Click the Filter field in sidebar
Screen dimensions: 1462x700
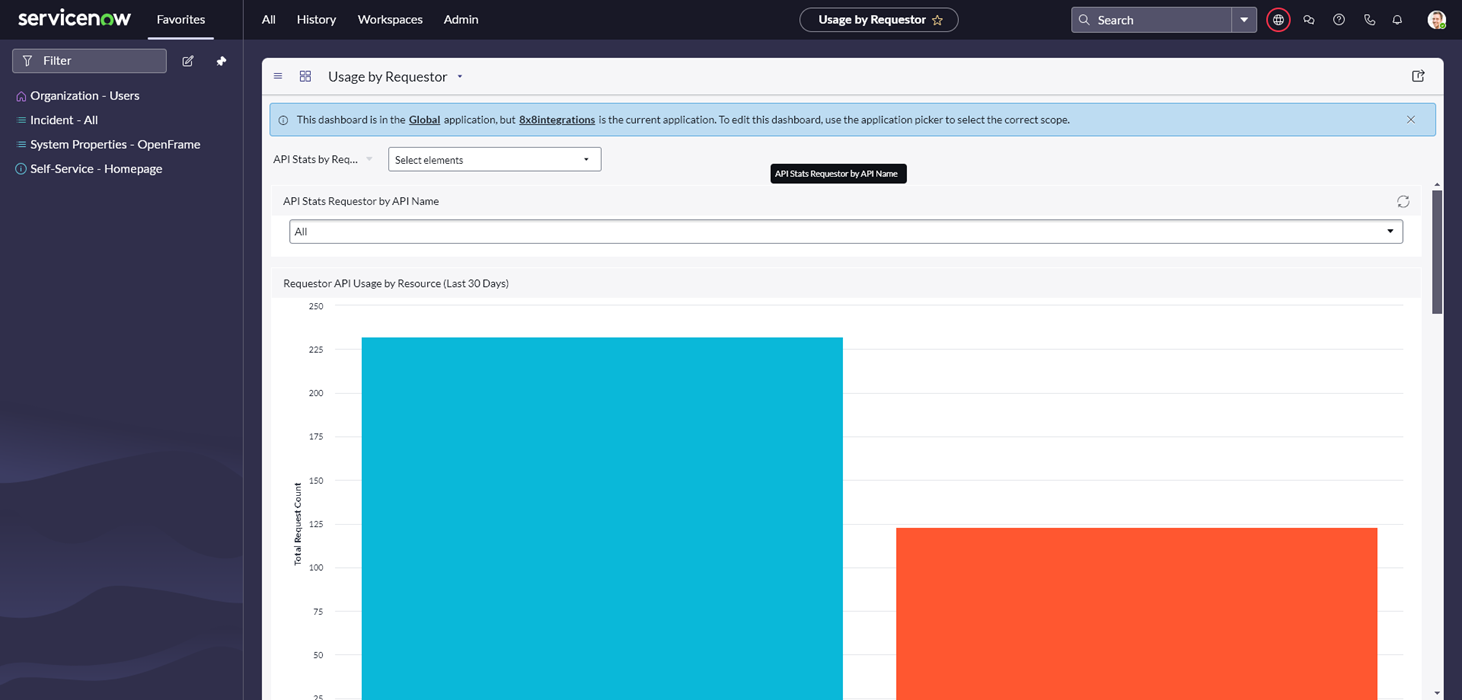[89, 61]
